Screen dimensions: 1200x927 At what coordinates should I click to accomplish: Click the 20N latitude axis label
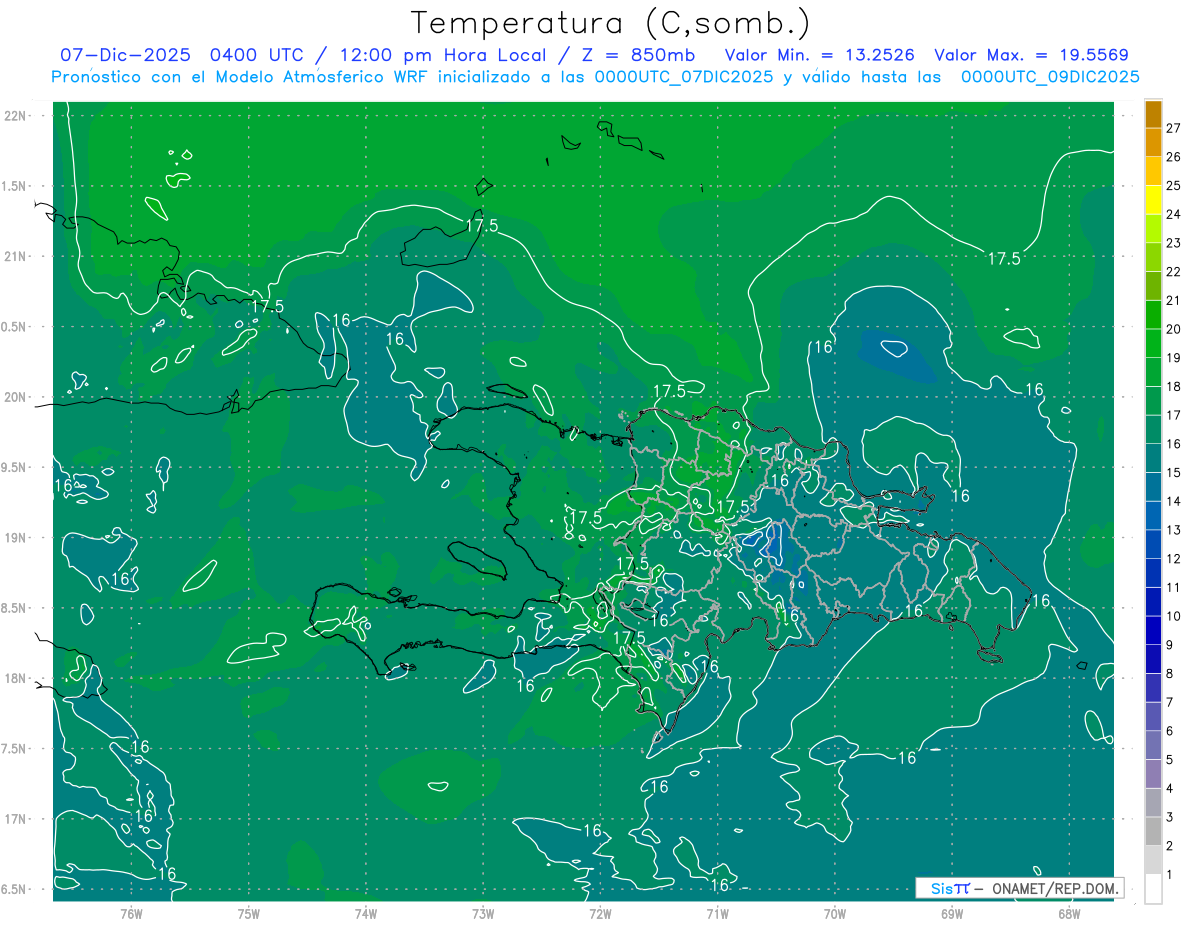point(17,397)
